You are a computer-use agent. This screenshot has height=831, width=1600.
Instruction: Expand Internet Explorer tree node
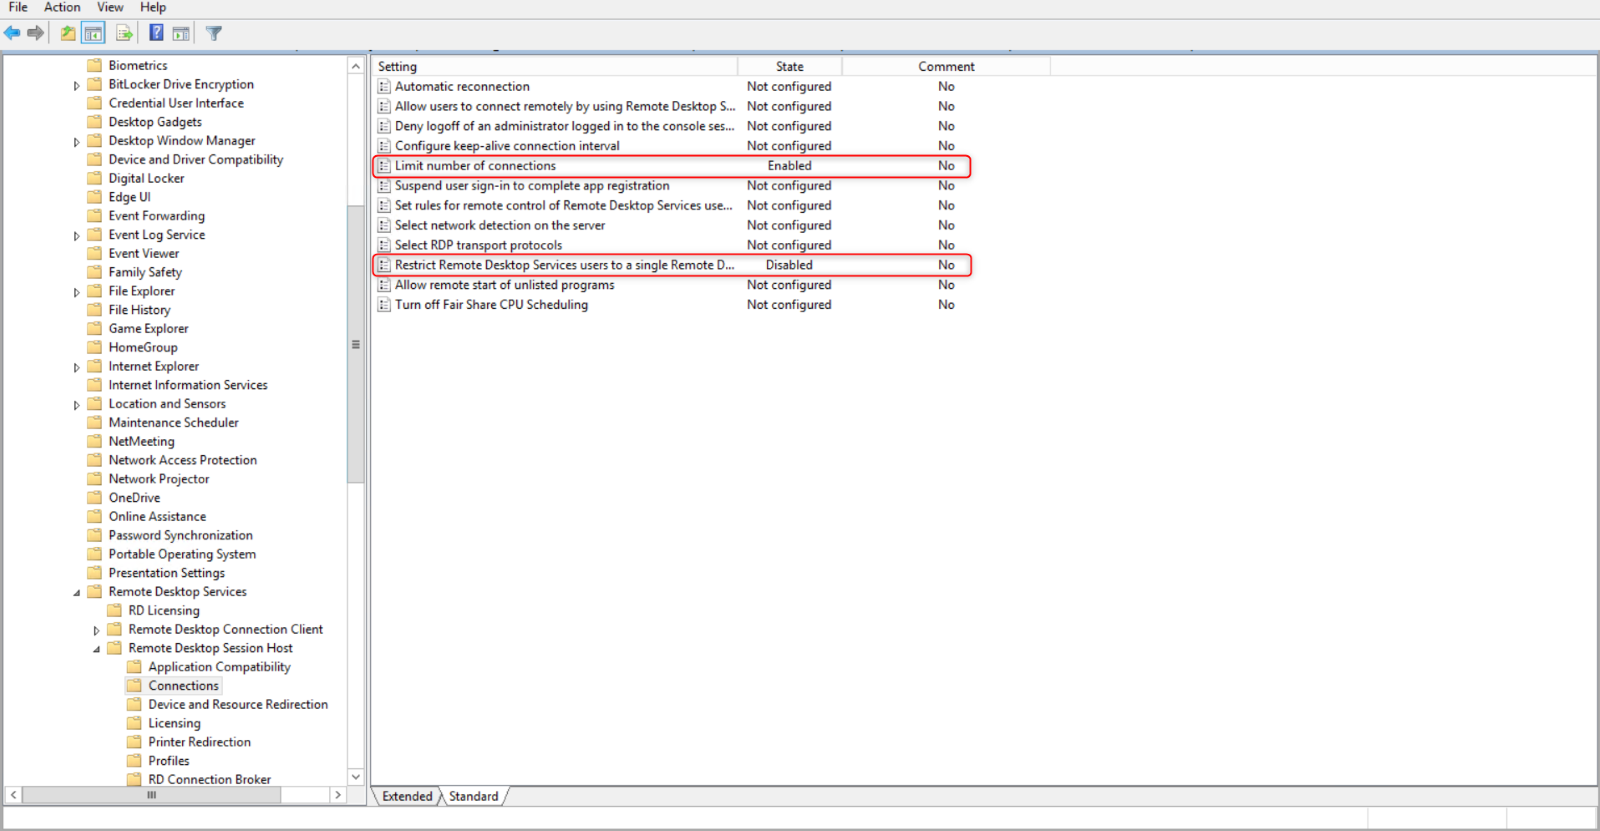pos(77,367)
